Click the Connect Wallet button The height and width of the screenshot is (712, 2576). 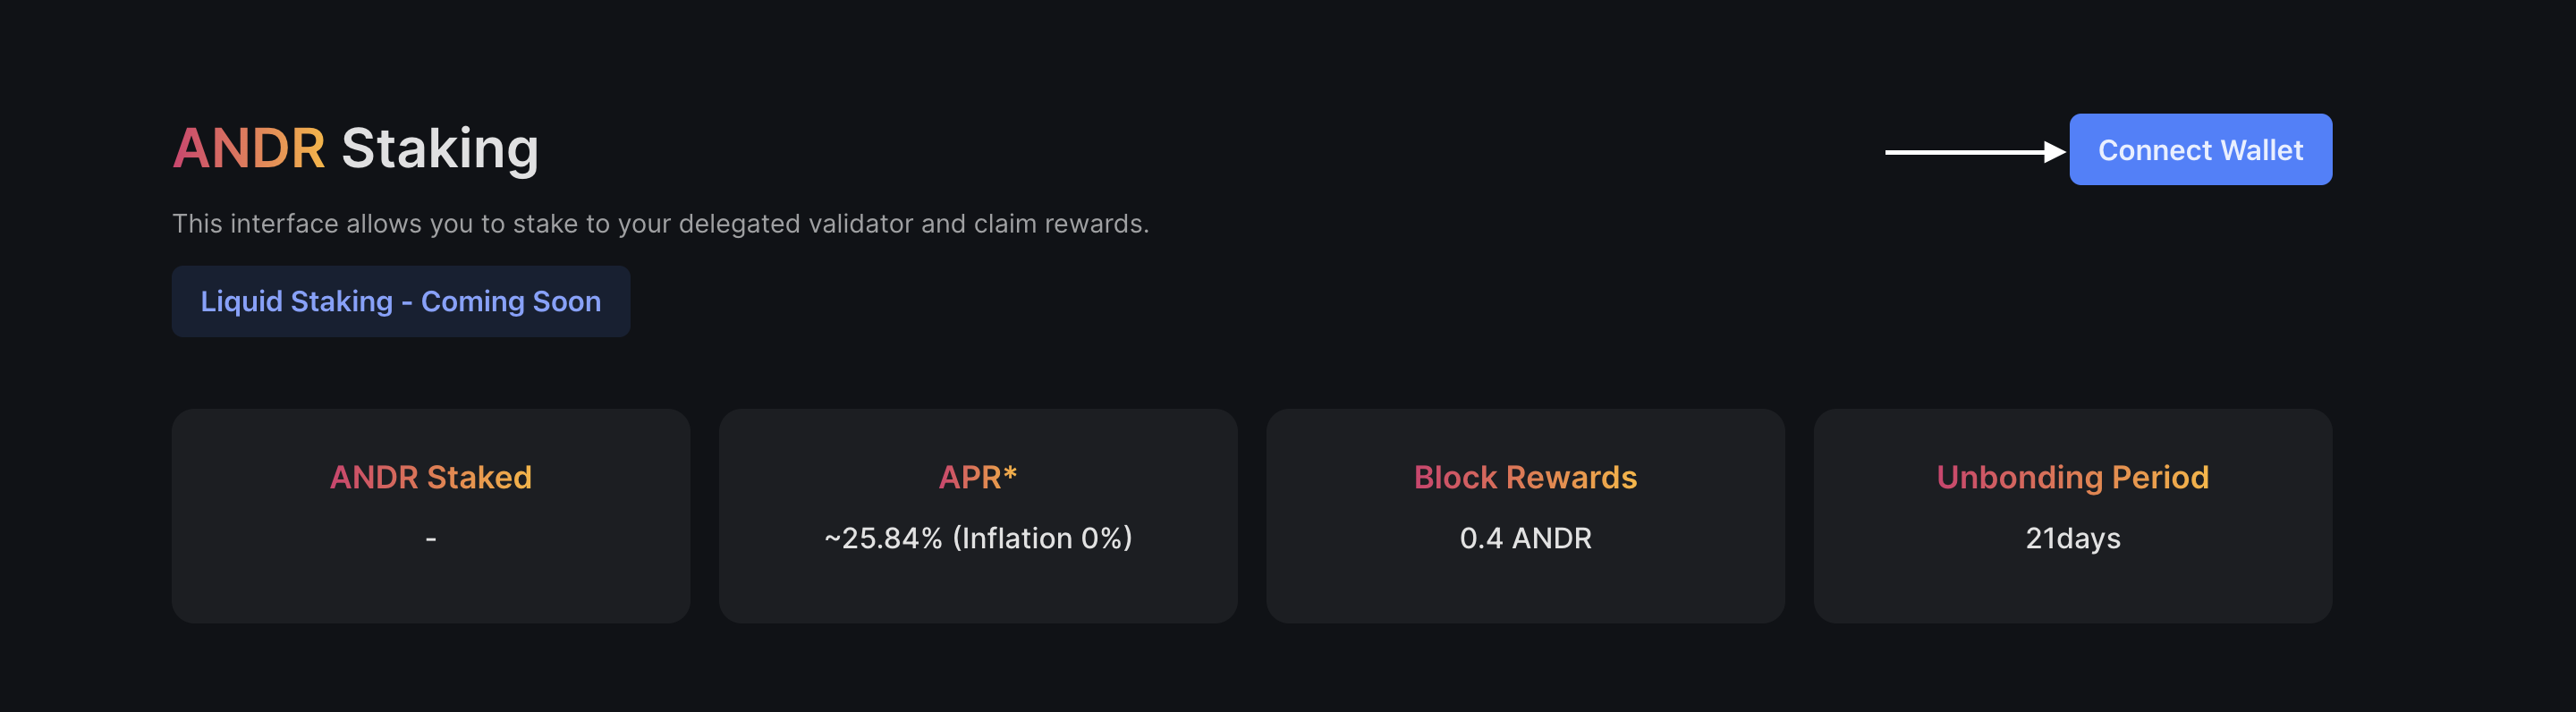[x=2199, y=150]
